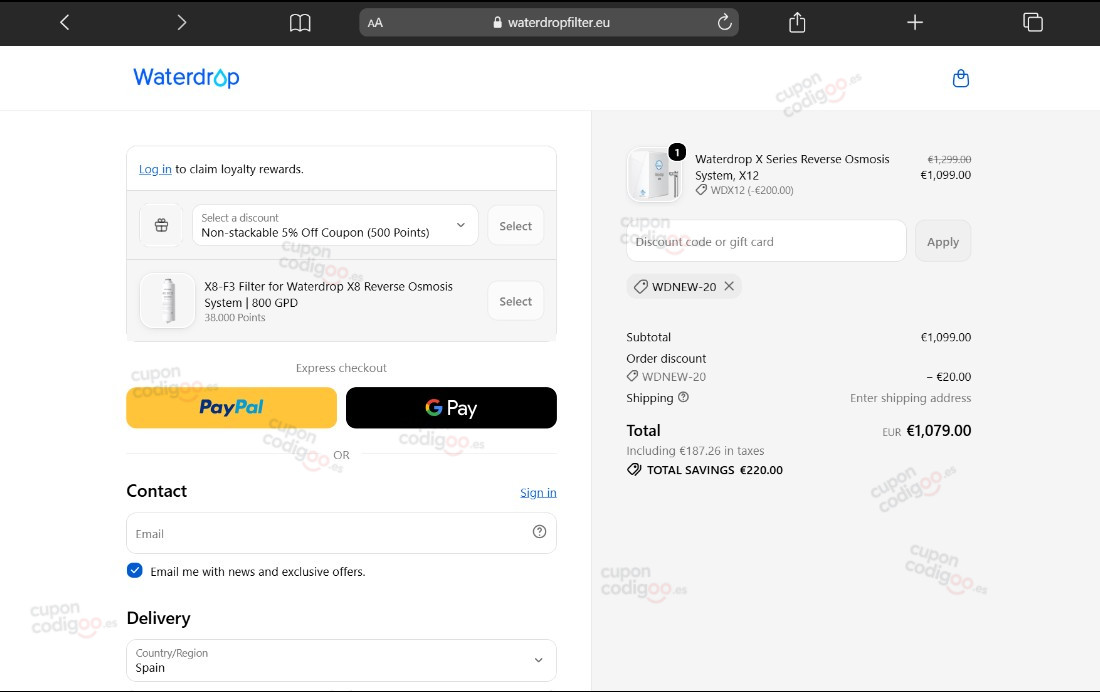Image resolution: width=1100 pixels, height=692 pixels.
Task: Click the TOTAL SAVINGS tag icon
Action: point(634,470)
